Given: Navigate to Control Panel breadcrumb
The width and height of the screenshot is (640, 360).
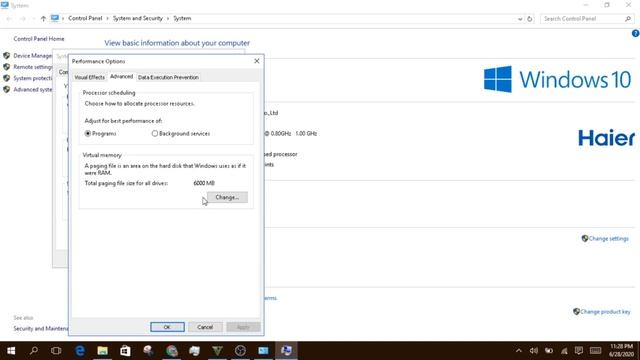Looking at the screenshot, I should click(85, 18).
